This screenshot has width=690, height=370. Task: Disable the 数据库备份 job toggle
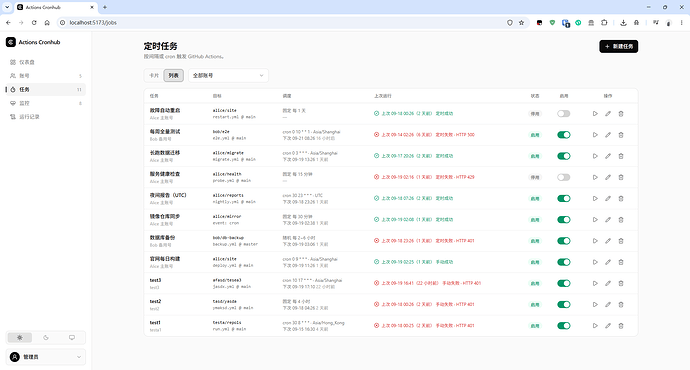(x=564, y=241)
